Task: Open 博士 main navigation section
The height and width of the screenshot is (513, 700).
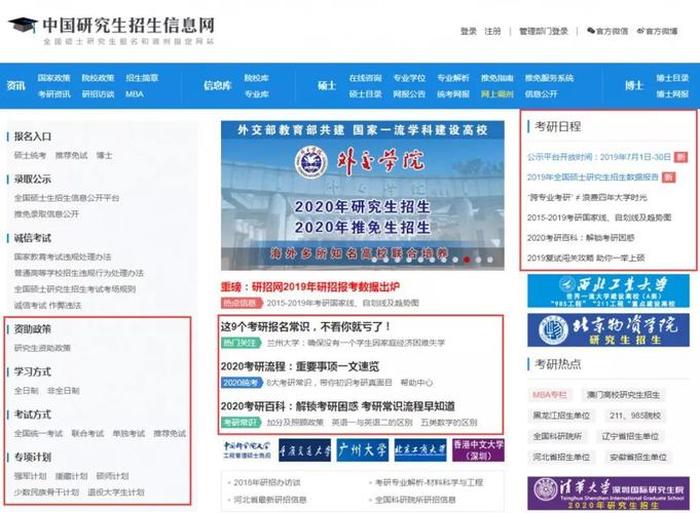Action: [x=633, y=85]
